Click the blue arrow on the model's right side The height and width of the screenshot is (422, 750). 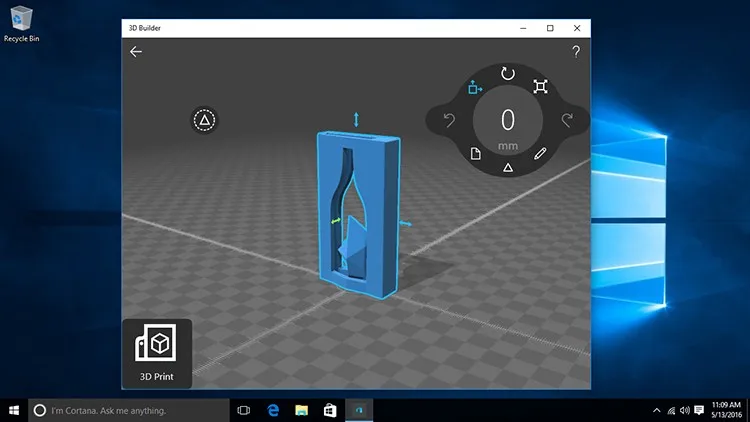click(405, 223)
